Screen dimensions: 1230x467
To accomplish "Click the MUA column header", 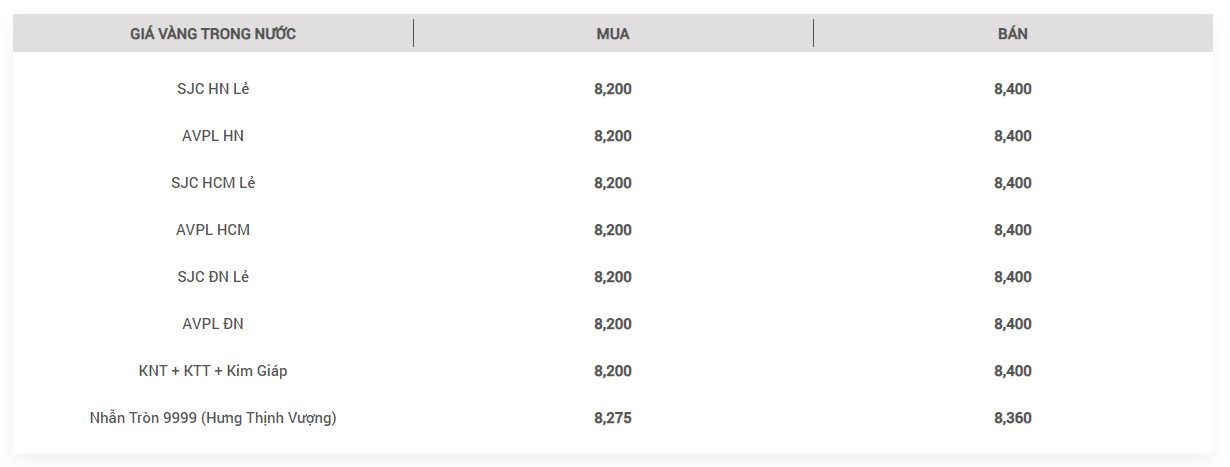I will (x=613, y=34).
